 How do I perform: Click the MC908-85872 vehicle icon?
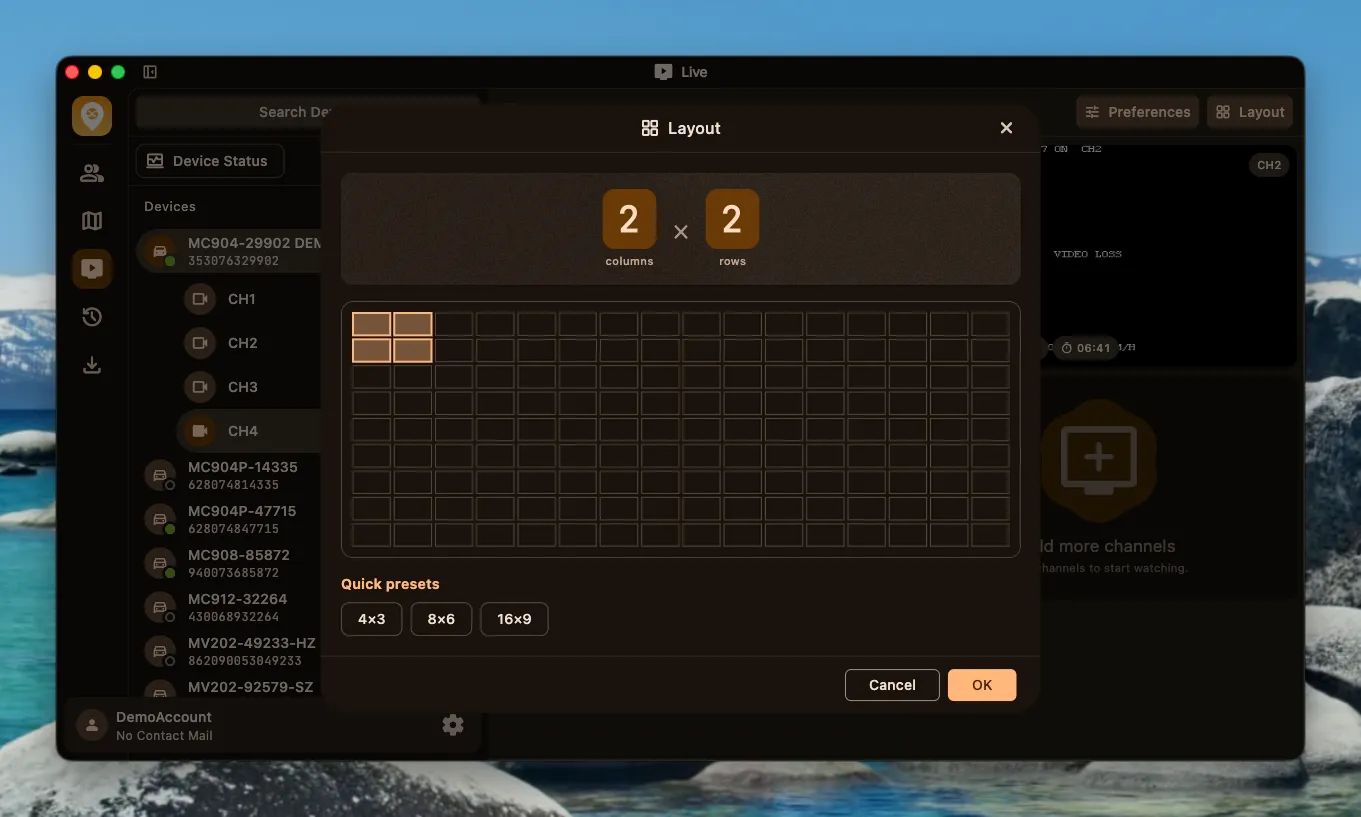click(160, 563)
